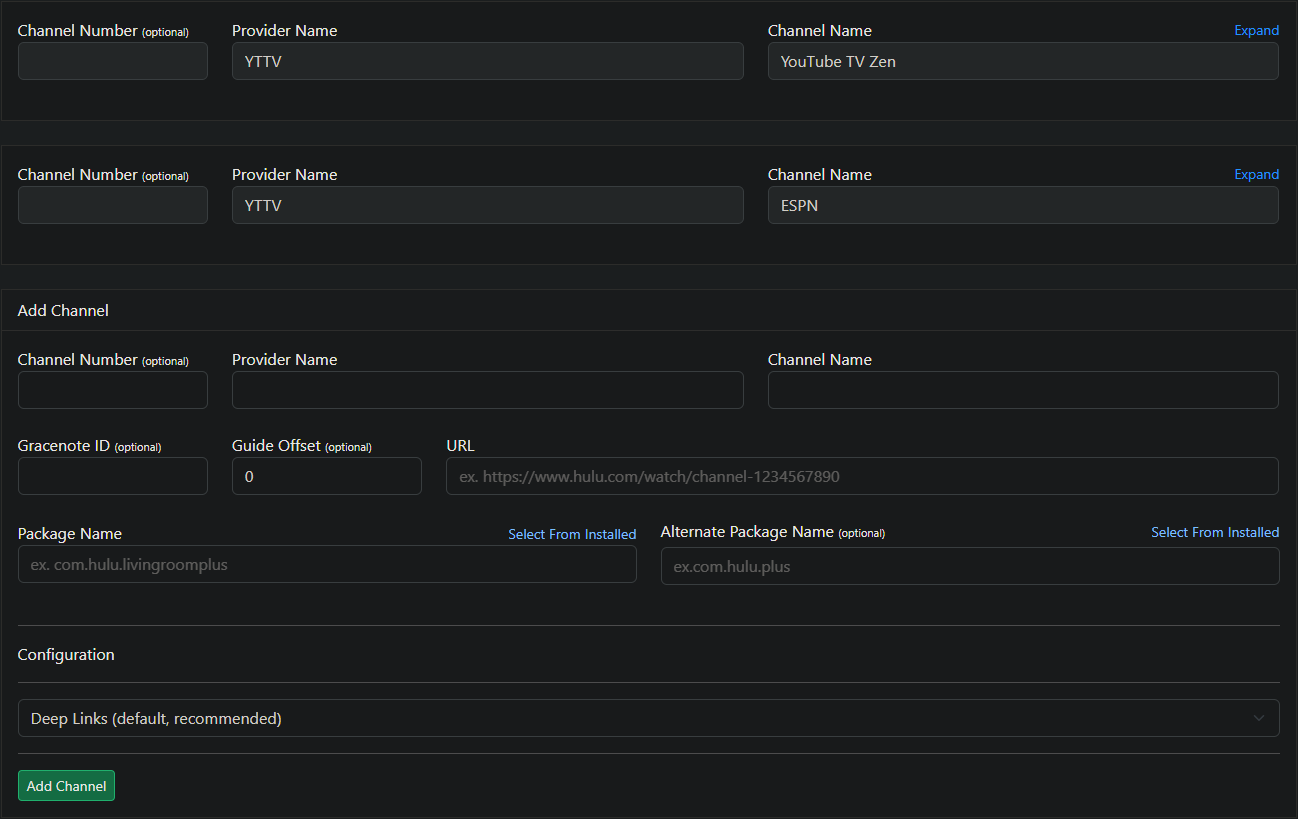Focus the Alternate Package Name input field
Image resolution: width=1298 pixels, height=819 pixels.
(x=969, y=566)
